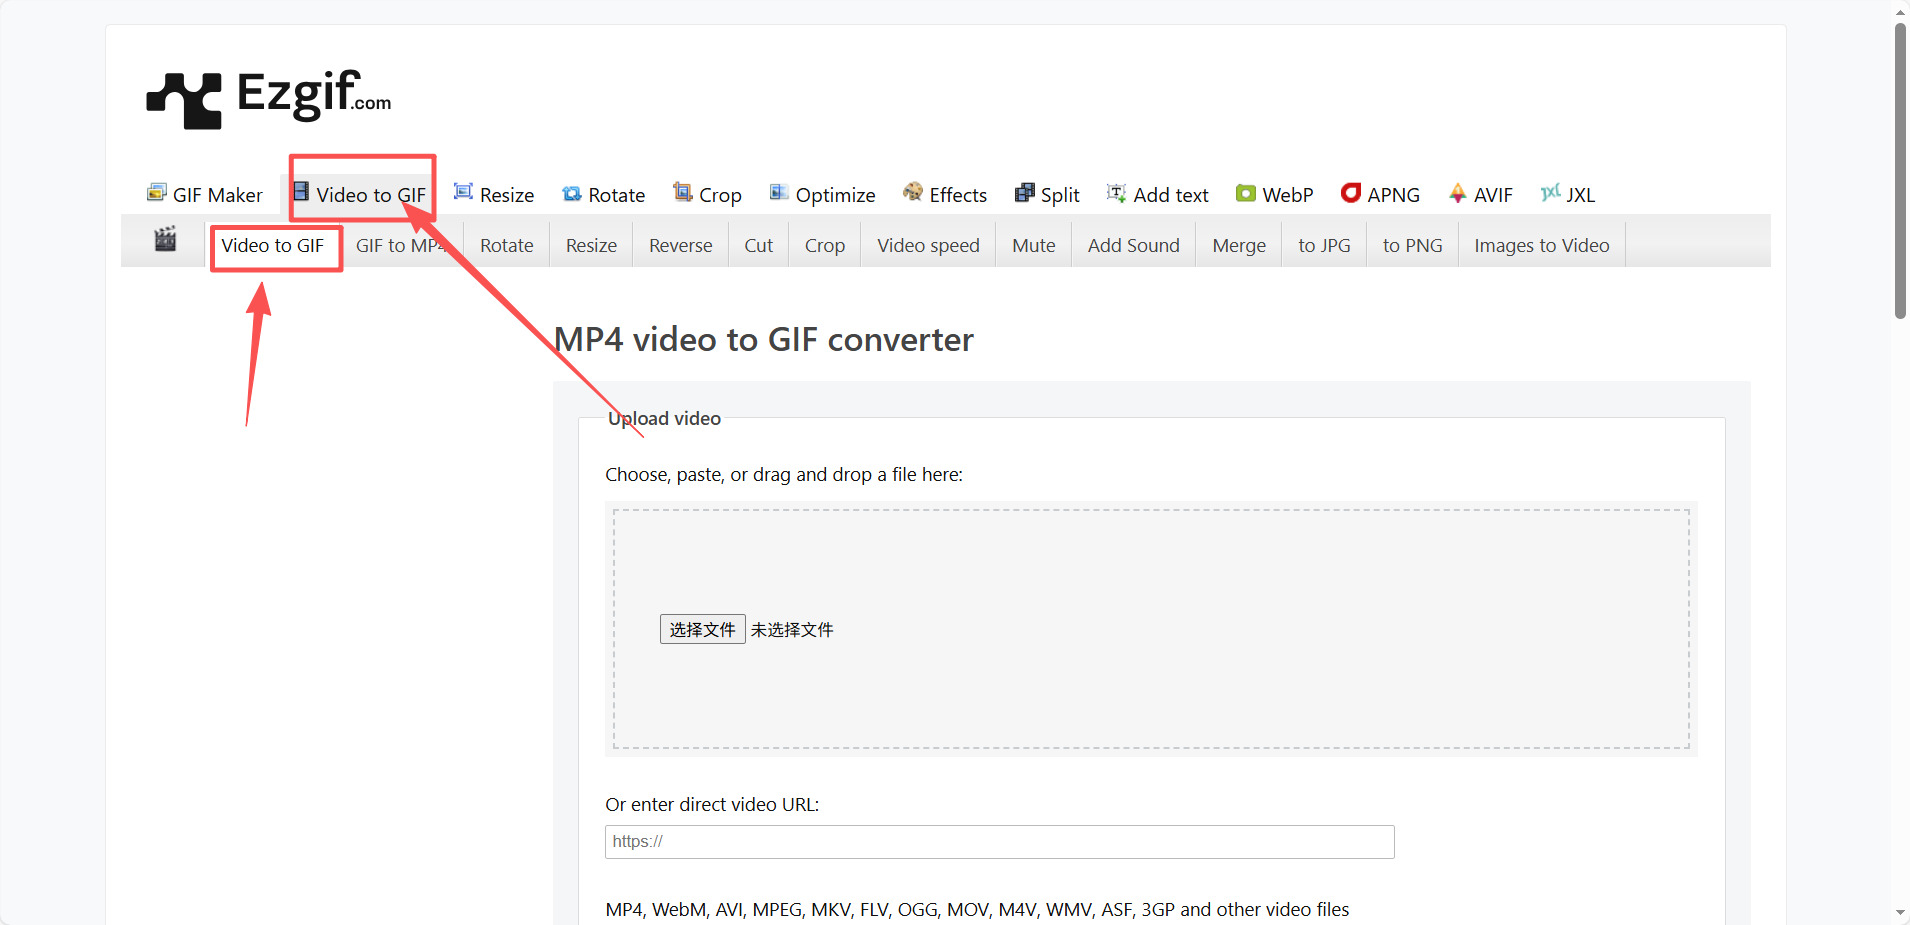Click the Ezgif.com logo
This screenshot has height=925, width=1910.
[269, 98]
